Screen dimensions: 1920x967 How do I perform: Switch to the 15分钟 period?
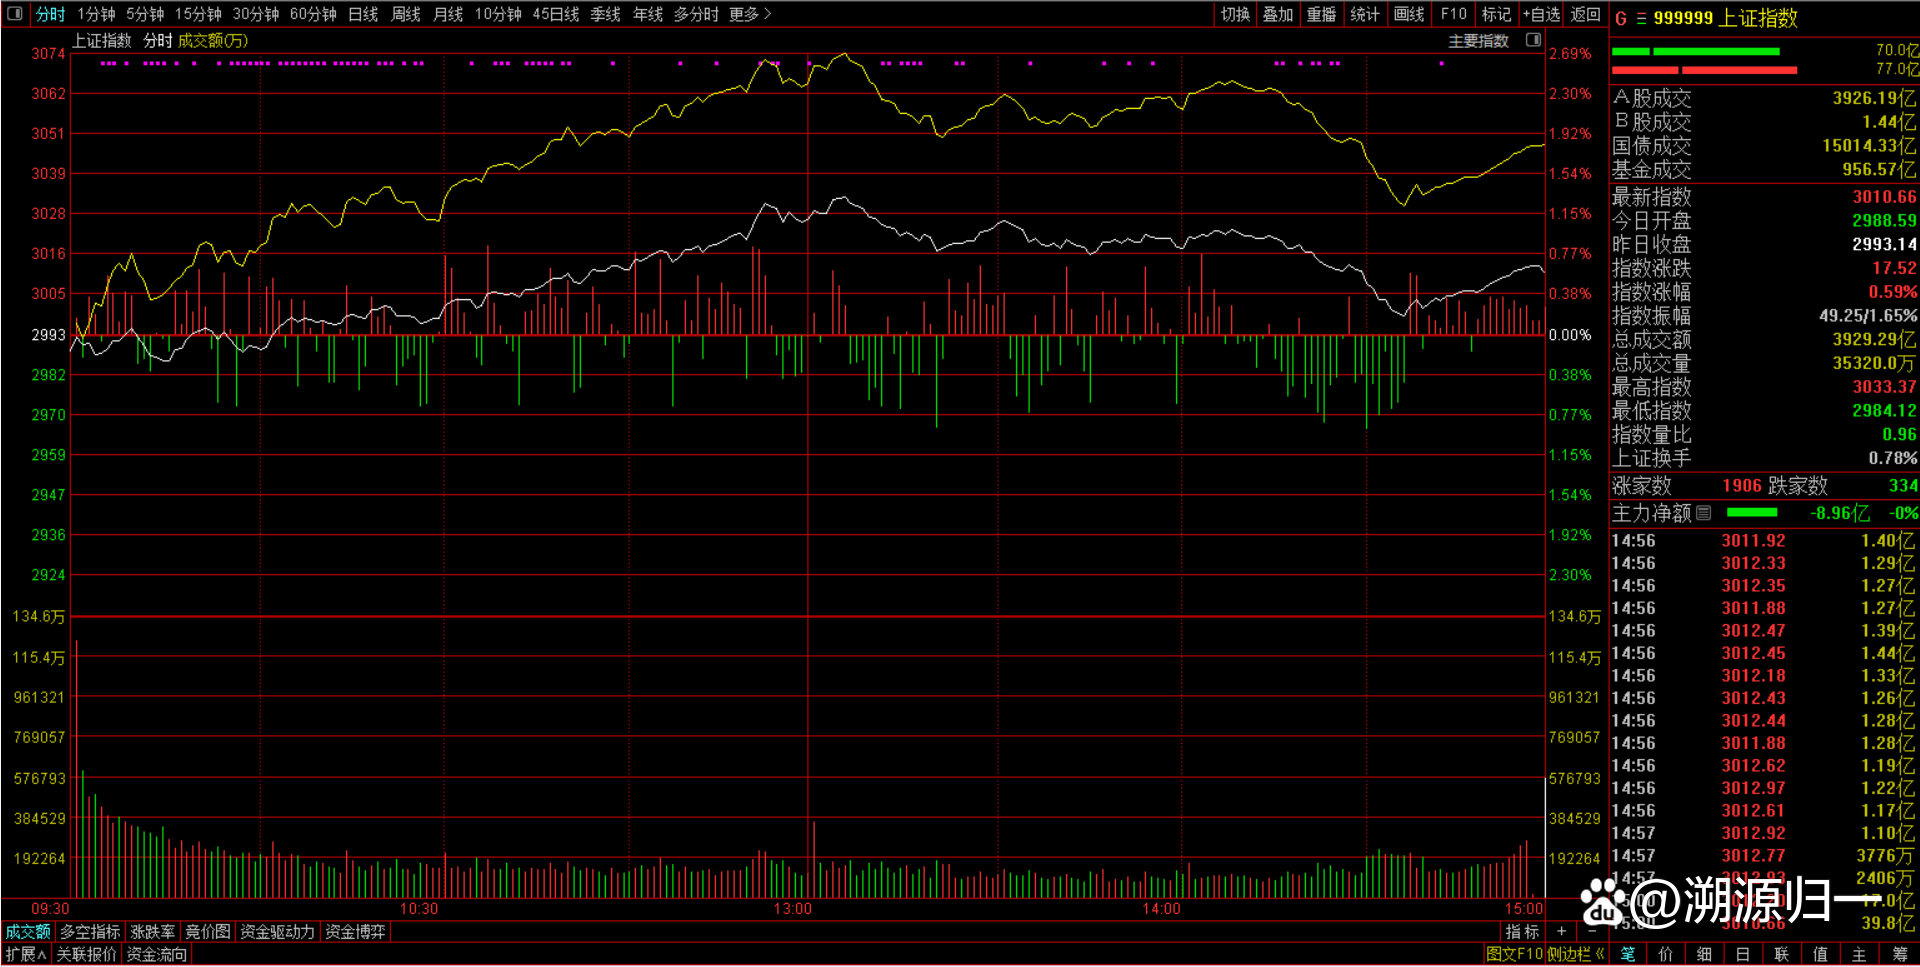pos(198,14)
